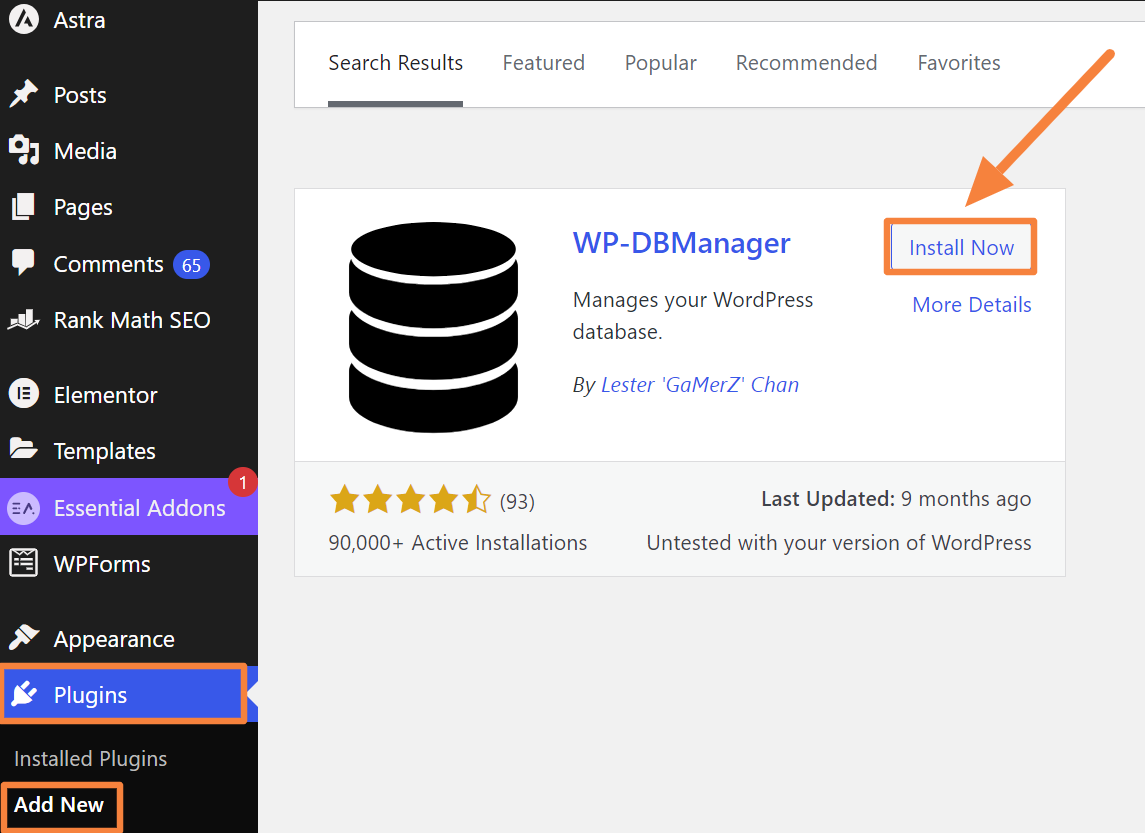Open the Installed Plugins submenu
Viewport: 1145px width, 833px height.
pyautogui.click(x=91, y=759)
